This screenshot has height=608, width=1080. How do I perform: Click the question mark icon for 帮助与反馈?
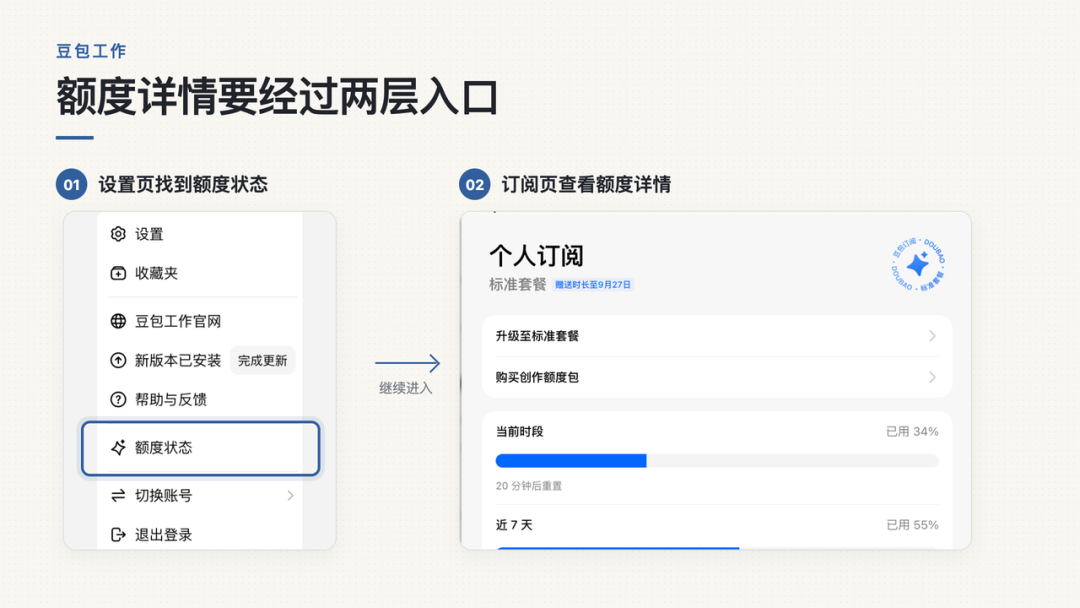(118, 399)
